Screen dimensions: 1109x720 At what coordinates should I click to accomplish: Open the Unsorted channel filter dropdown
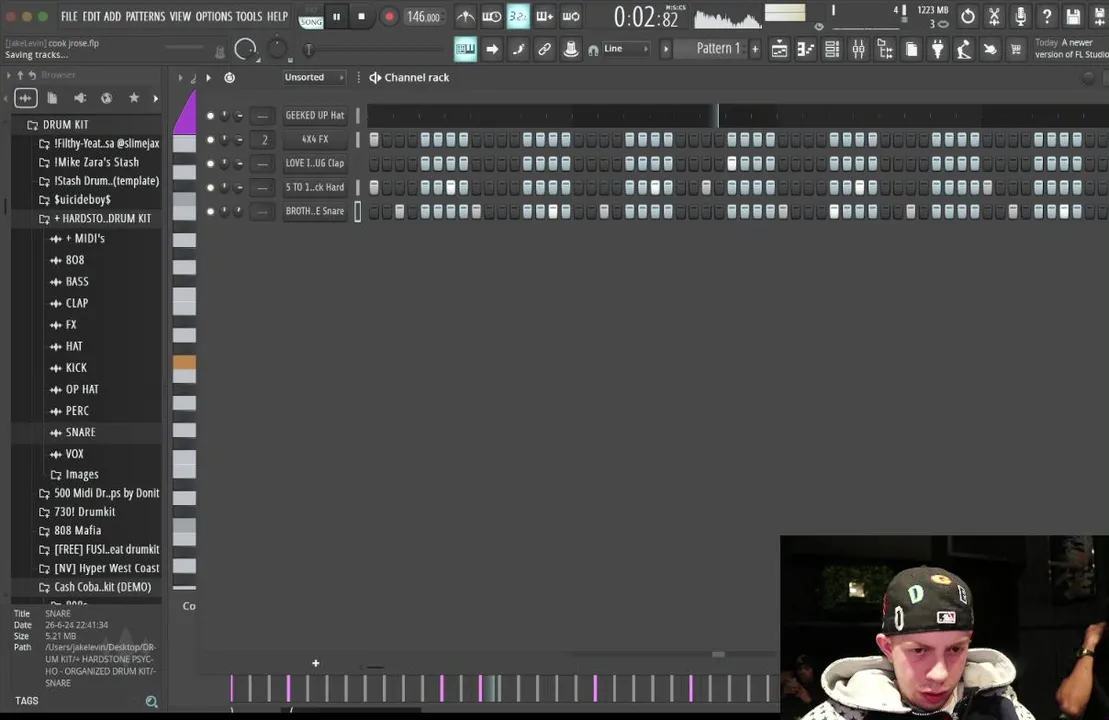[x=314, y=77]
